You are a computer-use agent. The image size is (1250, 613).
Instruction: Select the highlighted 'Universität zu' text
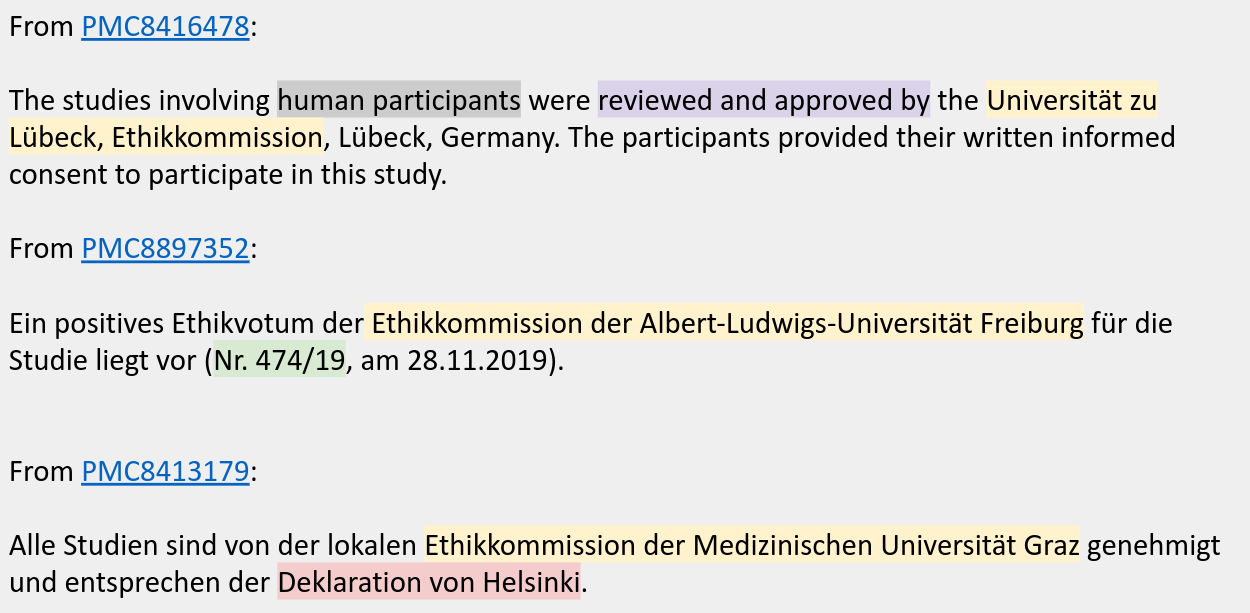click(x=1071, y=100)
